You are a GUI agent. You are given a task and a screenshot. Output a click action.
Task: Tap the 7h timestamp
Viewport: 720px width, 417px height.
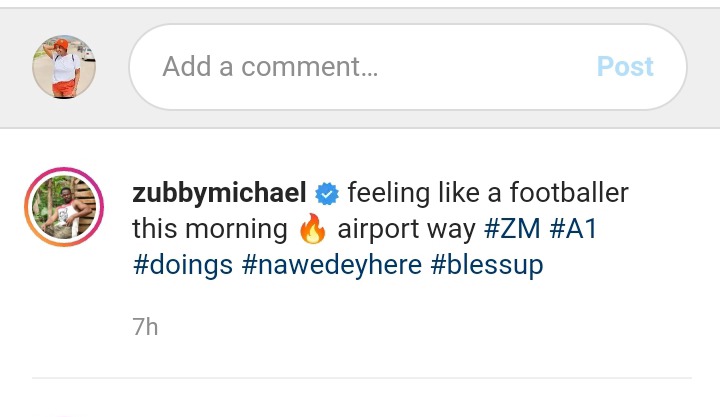[145, 327]
